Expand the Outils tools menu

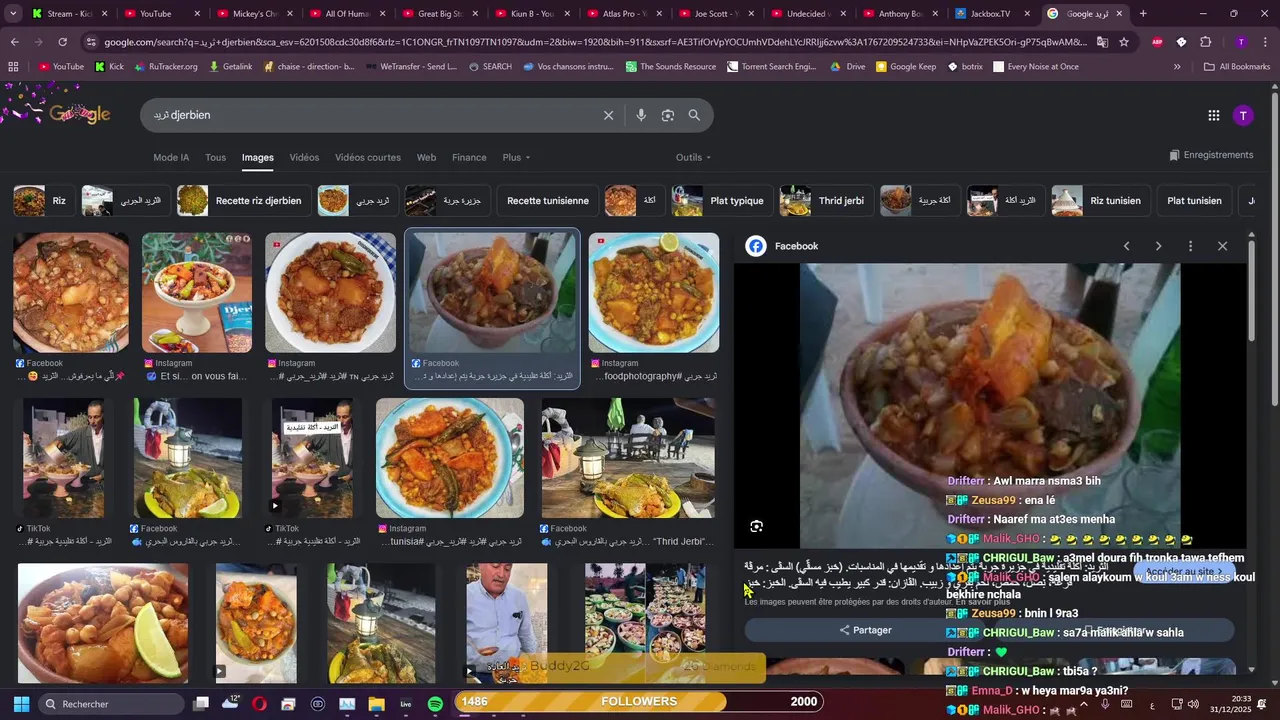(x=693, y=157)
